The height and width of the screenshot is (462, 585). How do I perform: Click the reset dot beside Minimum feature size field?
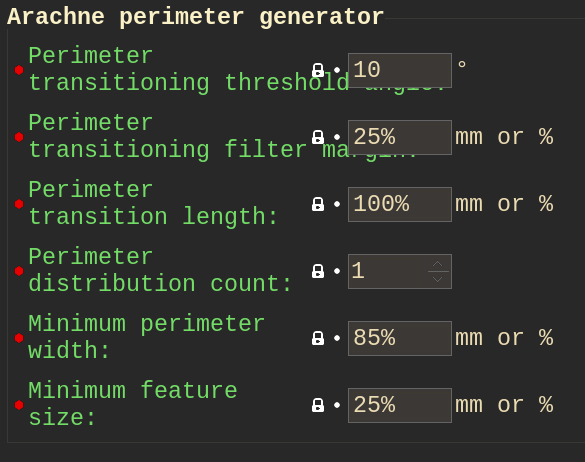click(x=337, y=405)
